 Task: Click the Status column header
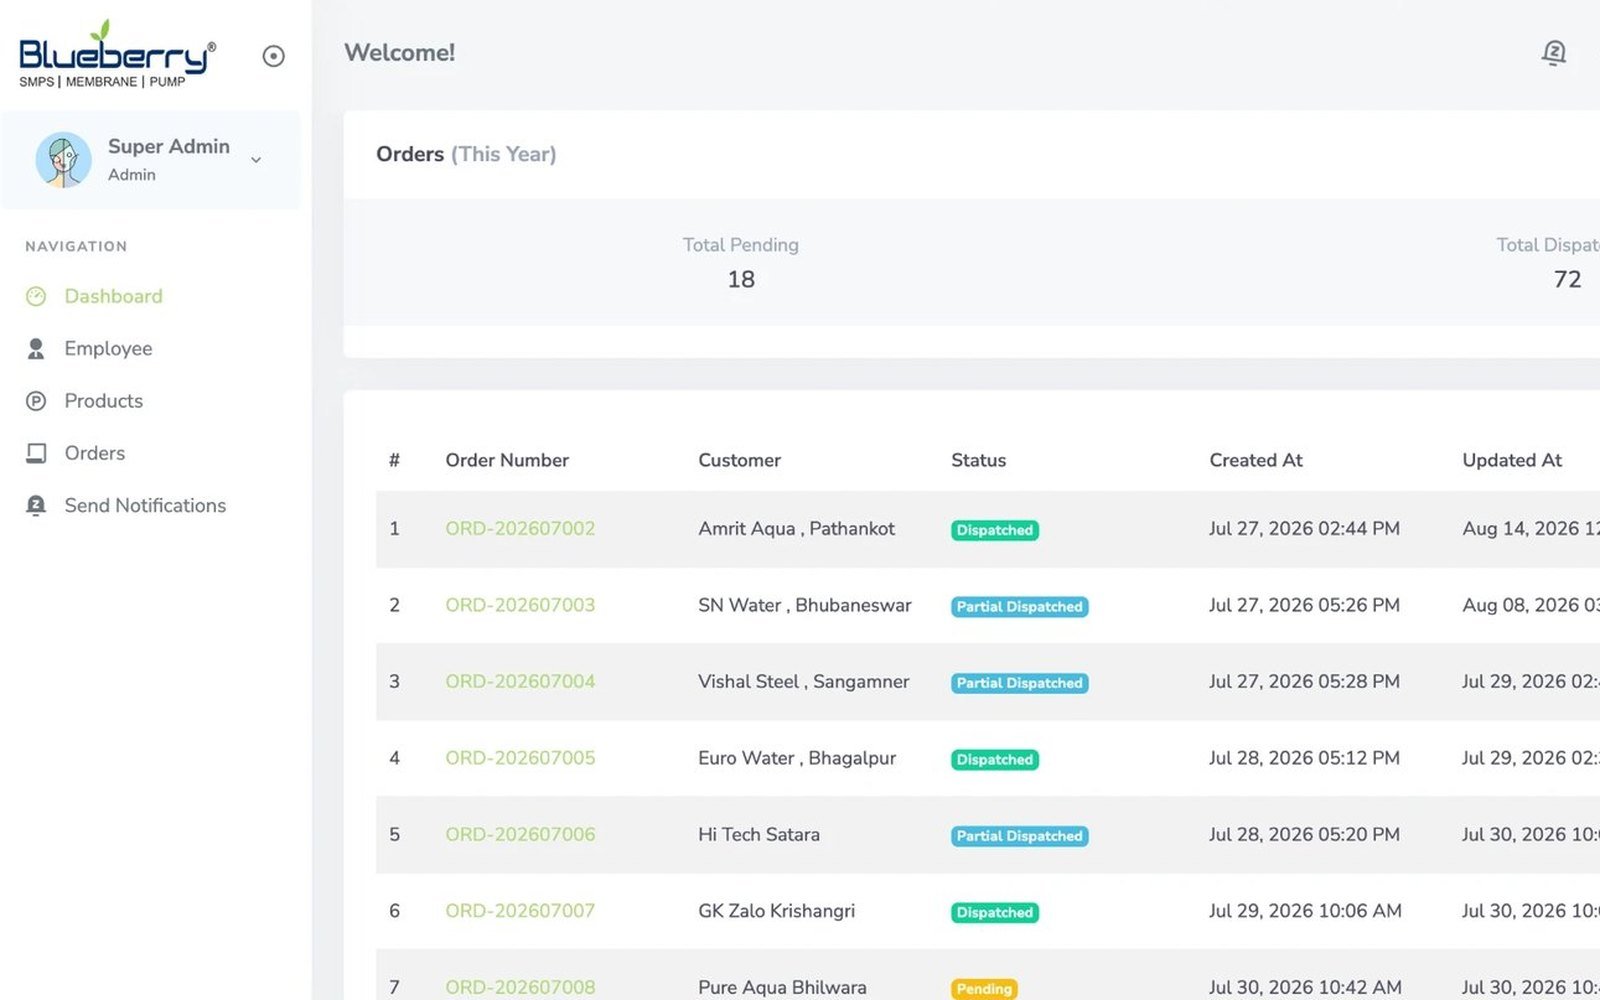(x=978, y=460)
